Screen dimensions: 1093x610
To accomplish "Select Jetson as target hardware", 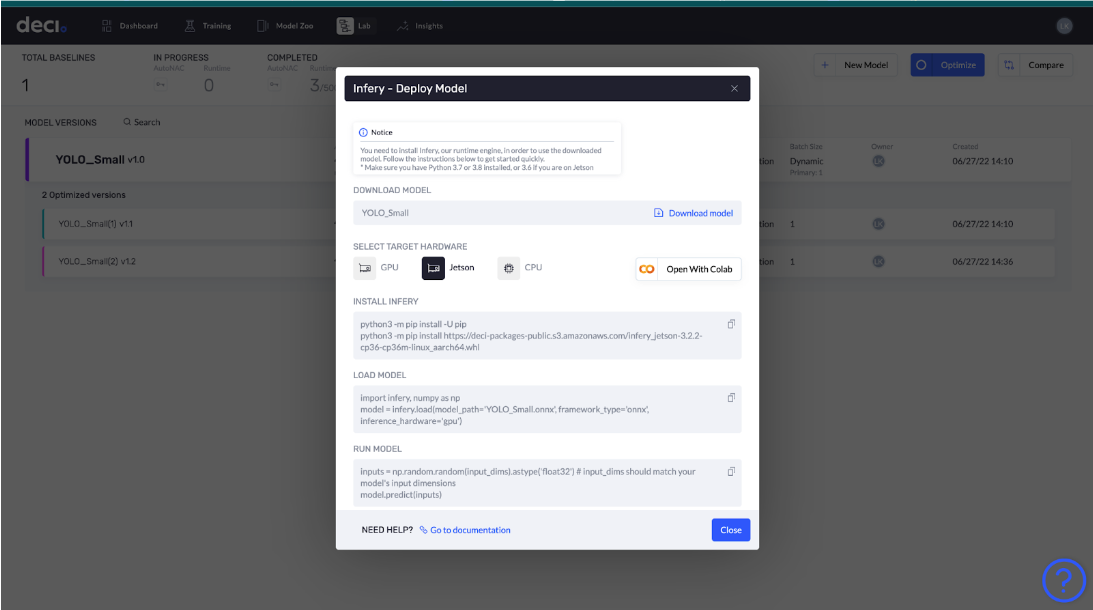I will pos(435,267).
